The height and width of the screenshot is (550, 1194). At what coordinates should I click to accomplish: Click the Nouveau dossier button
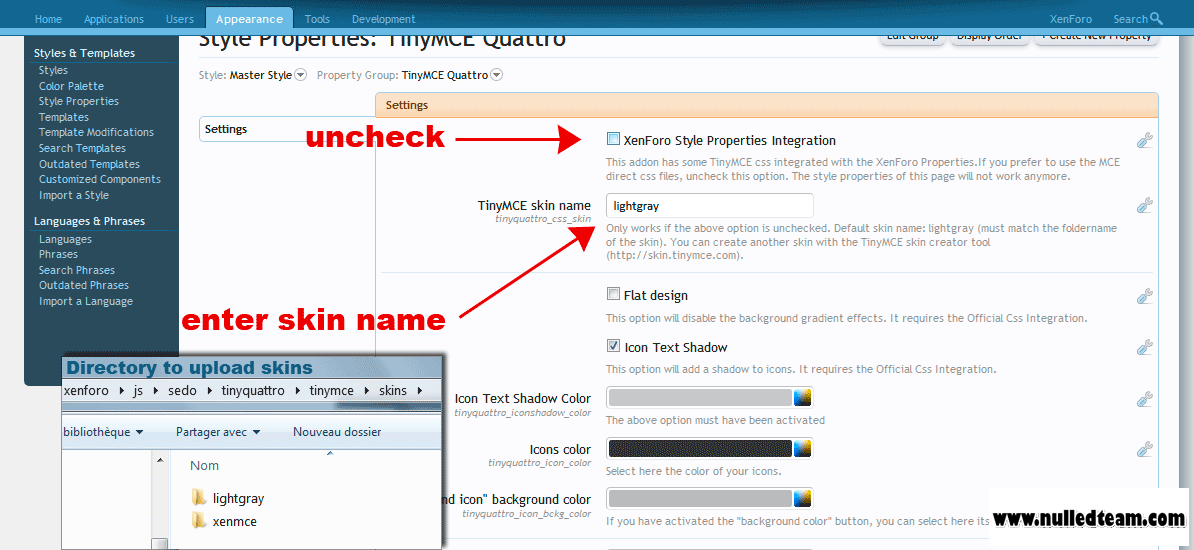pyautogui.click(x=337, y=432)
